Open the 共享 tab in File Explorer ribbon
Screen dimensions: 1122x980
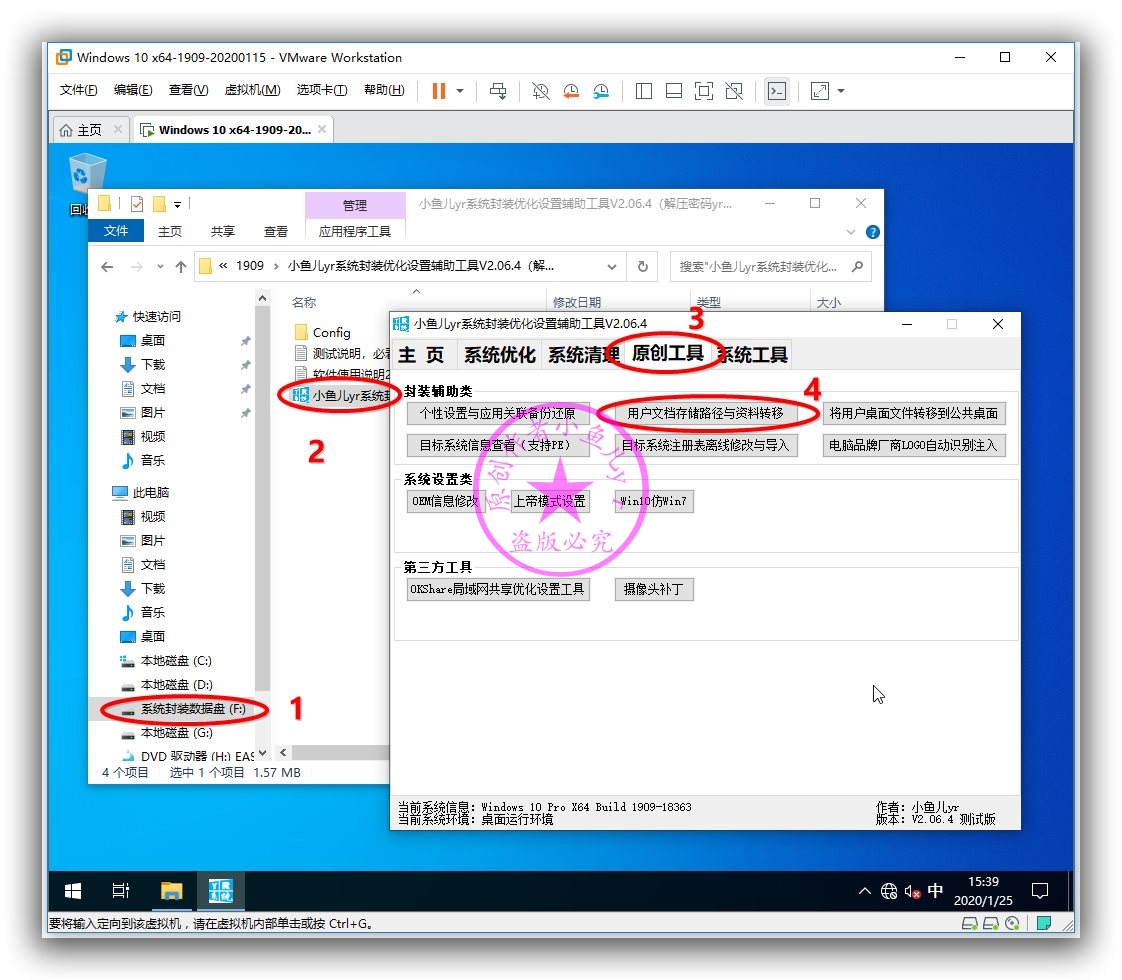pos(223,231)
